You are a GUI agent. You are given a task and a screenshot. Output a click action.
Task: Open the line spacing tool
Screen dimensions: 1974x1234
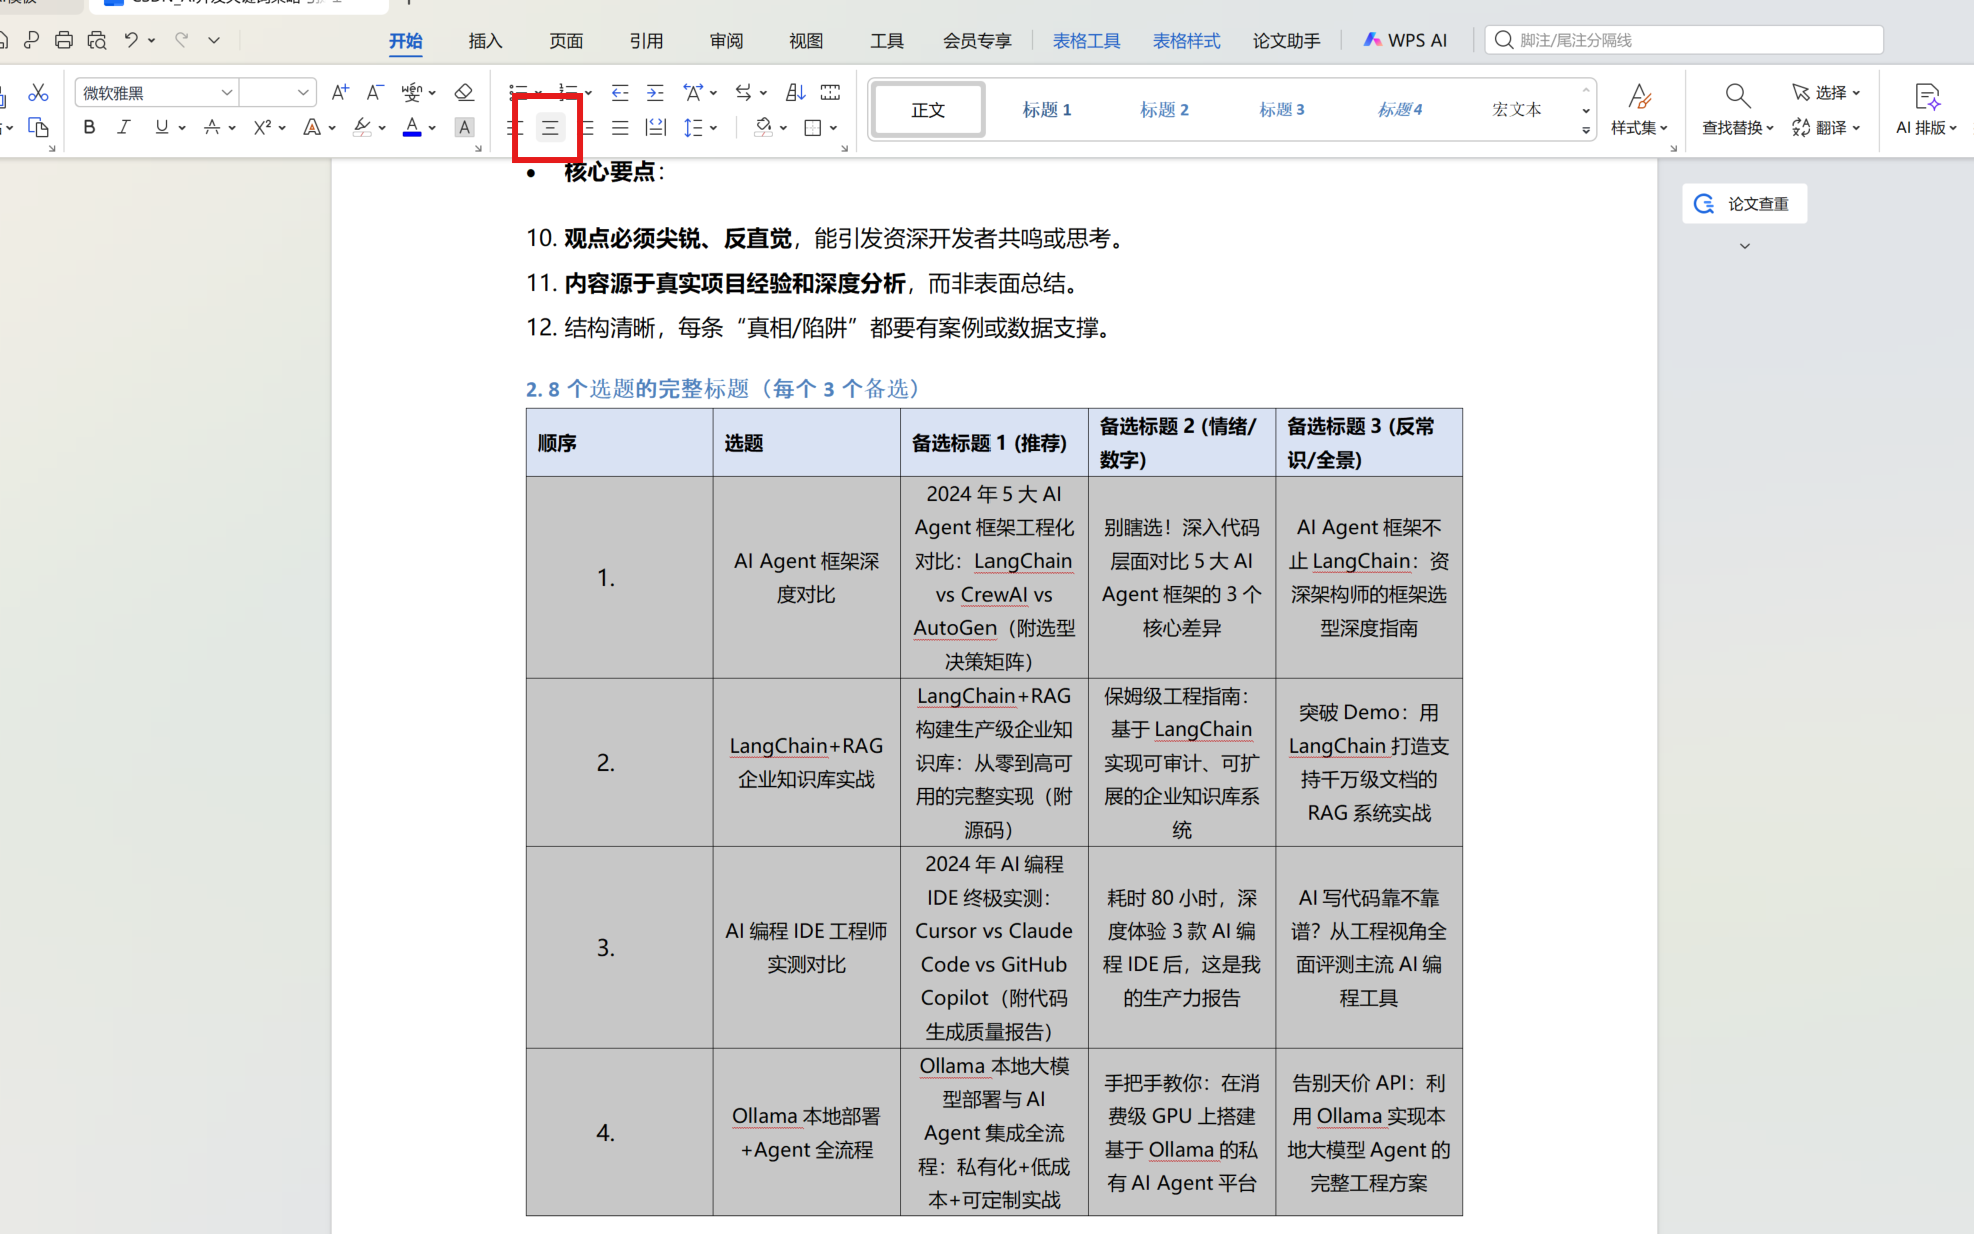pyautogui.click(x=693, y=127)
